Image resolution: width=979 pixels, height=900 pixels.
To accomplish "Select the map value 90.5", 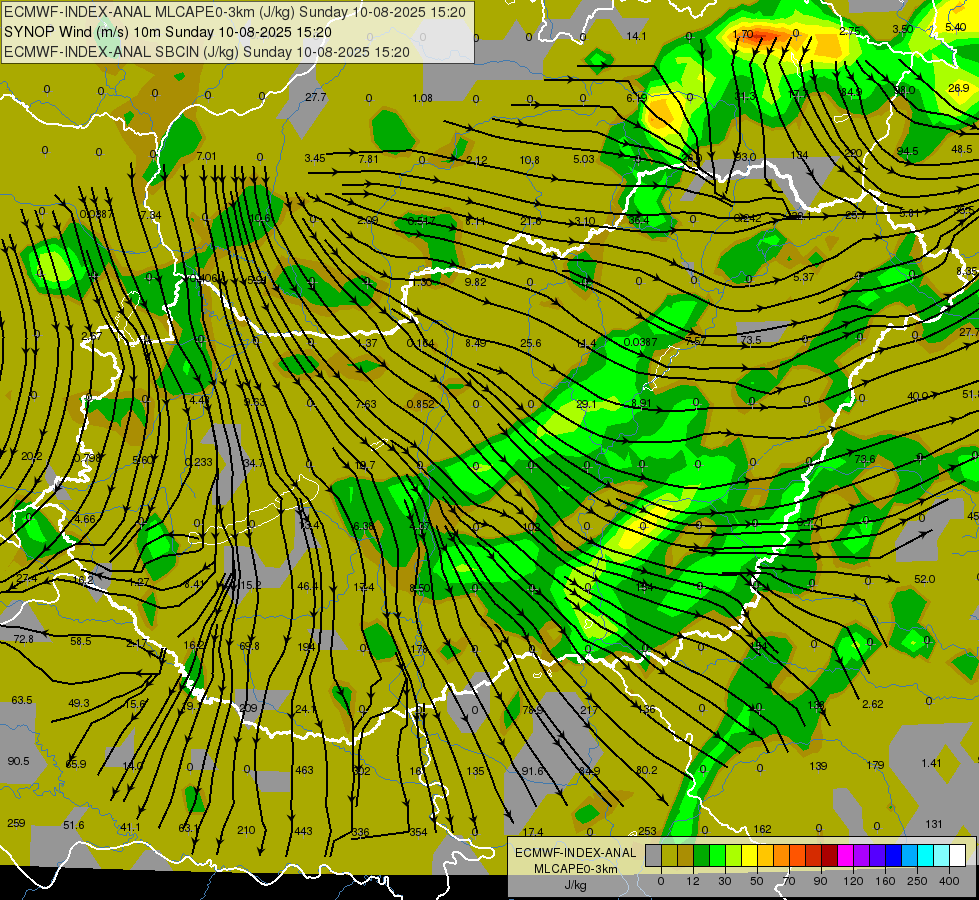I will 18,761.
